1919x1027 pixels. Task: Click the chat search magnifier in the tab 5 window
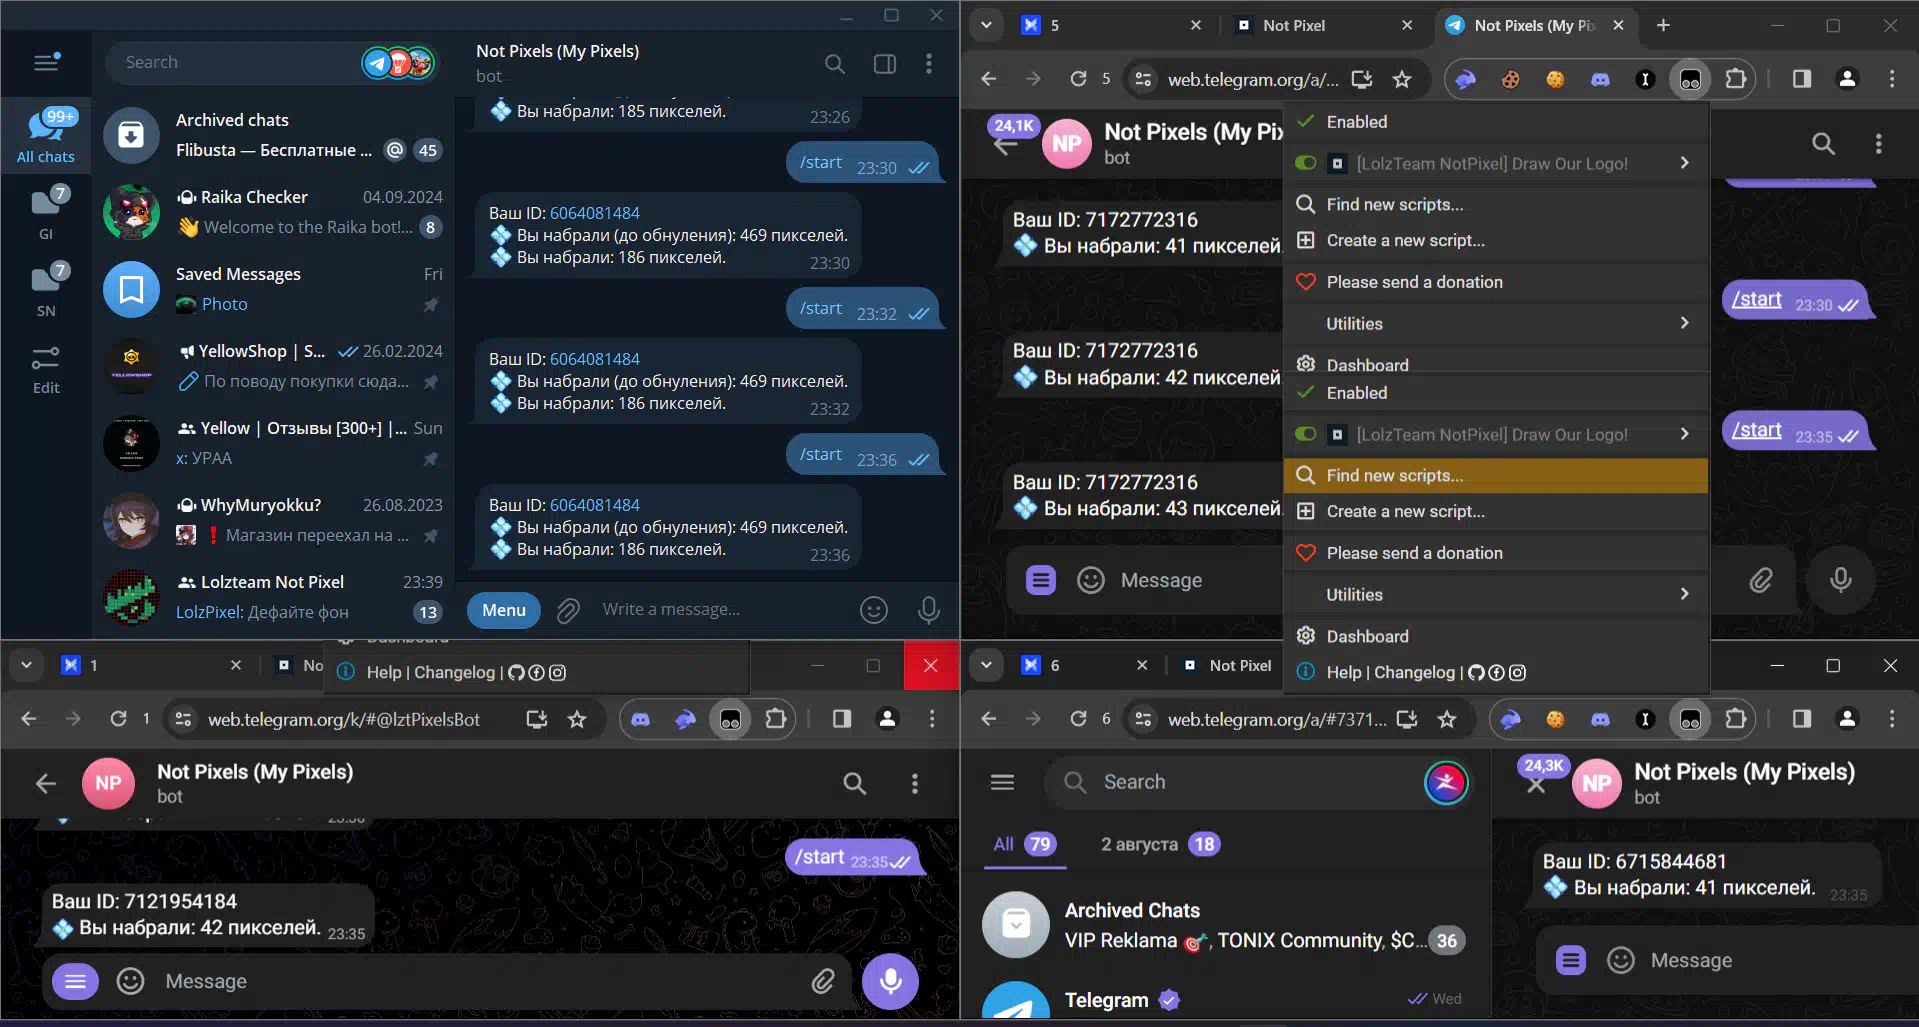click(x=1823, y=144)
